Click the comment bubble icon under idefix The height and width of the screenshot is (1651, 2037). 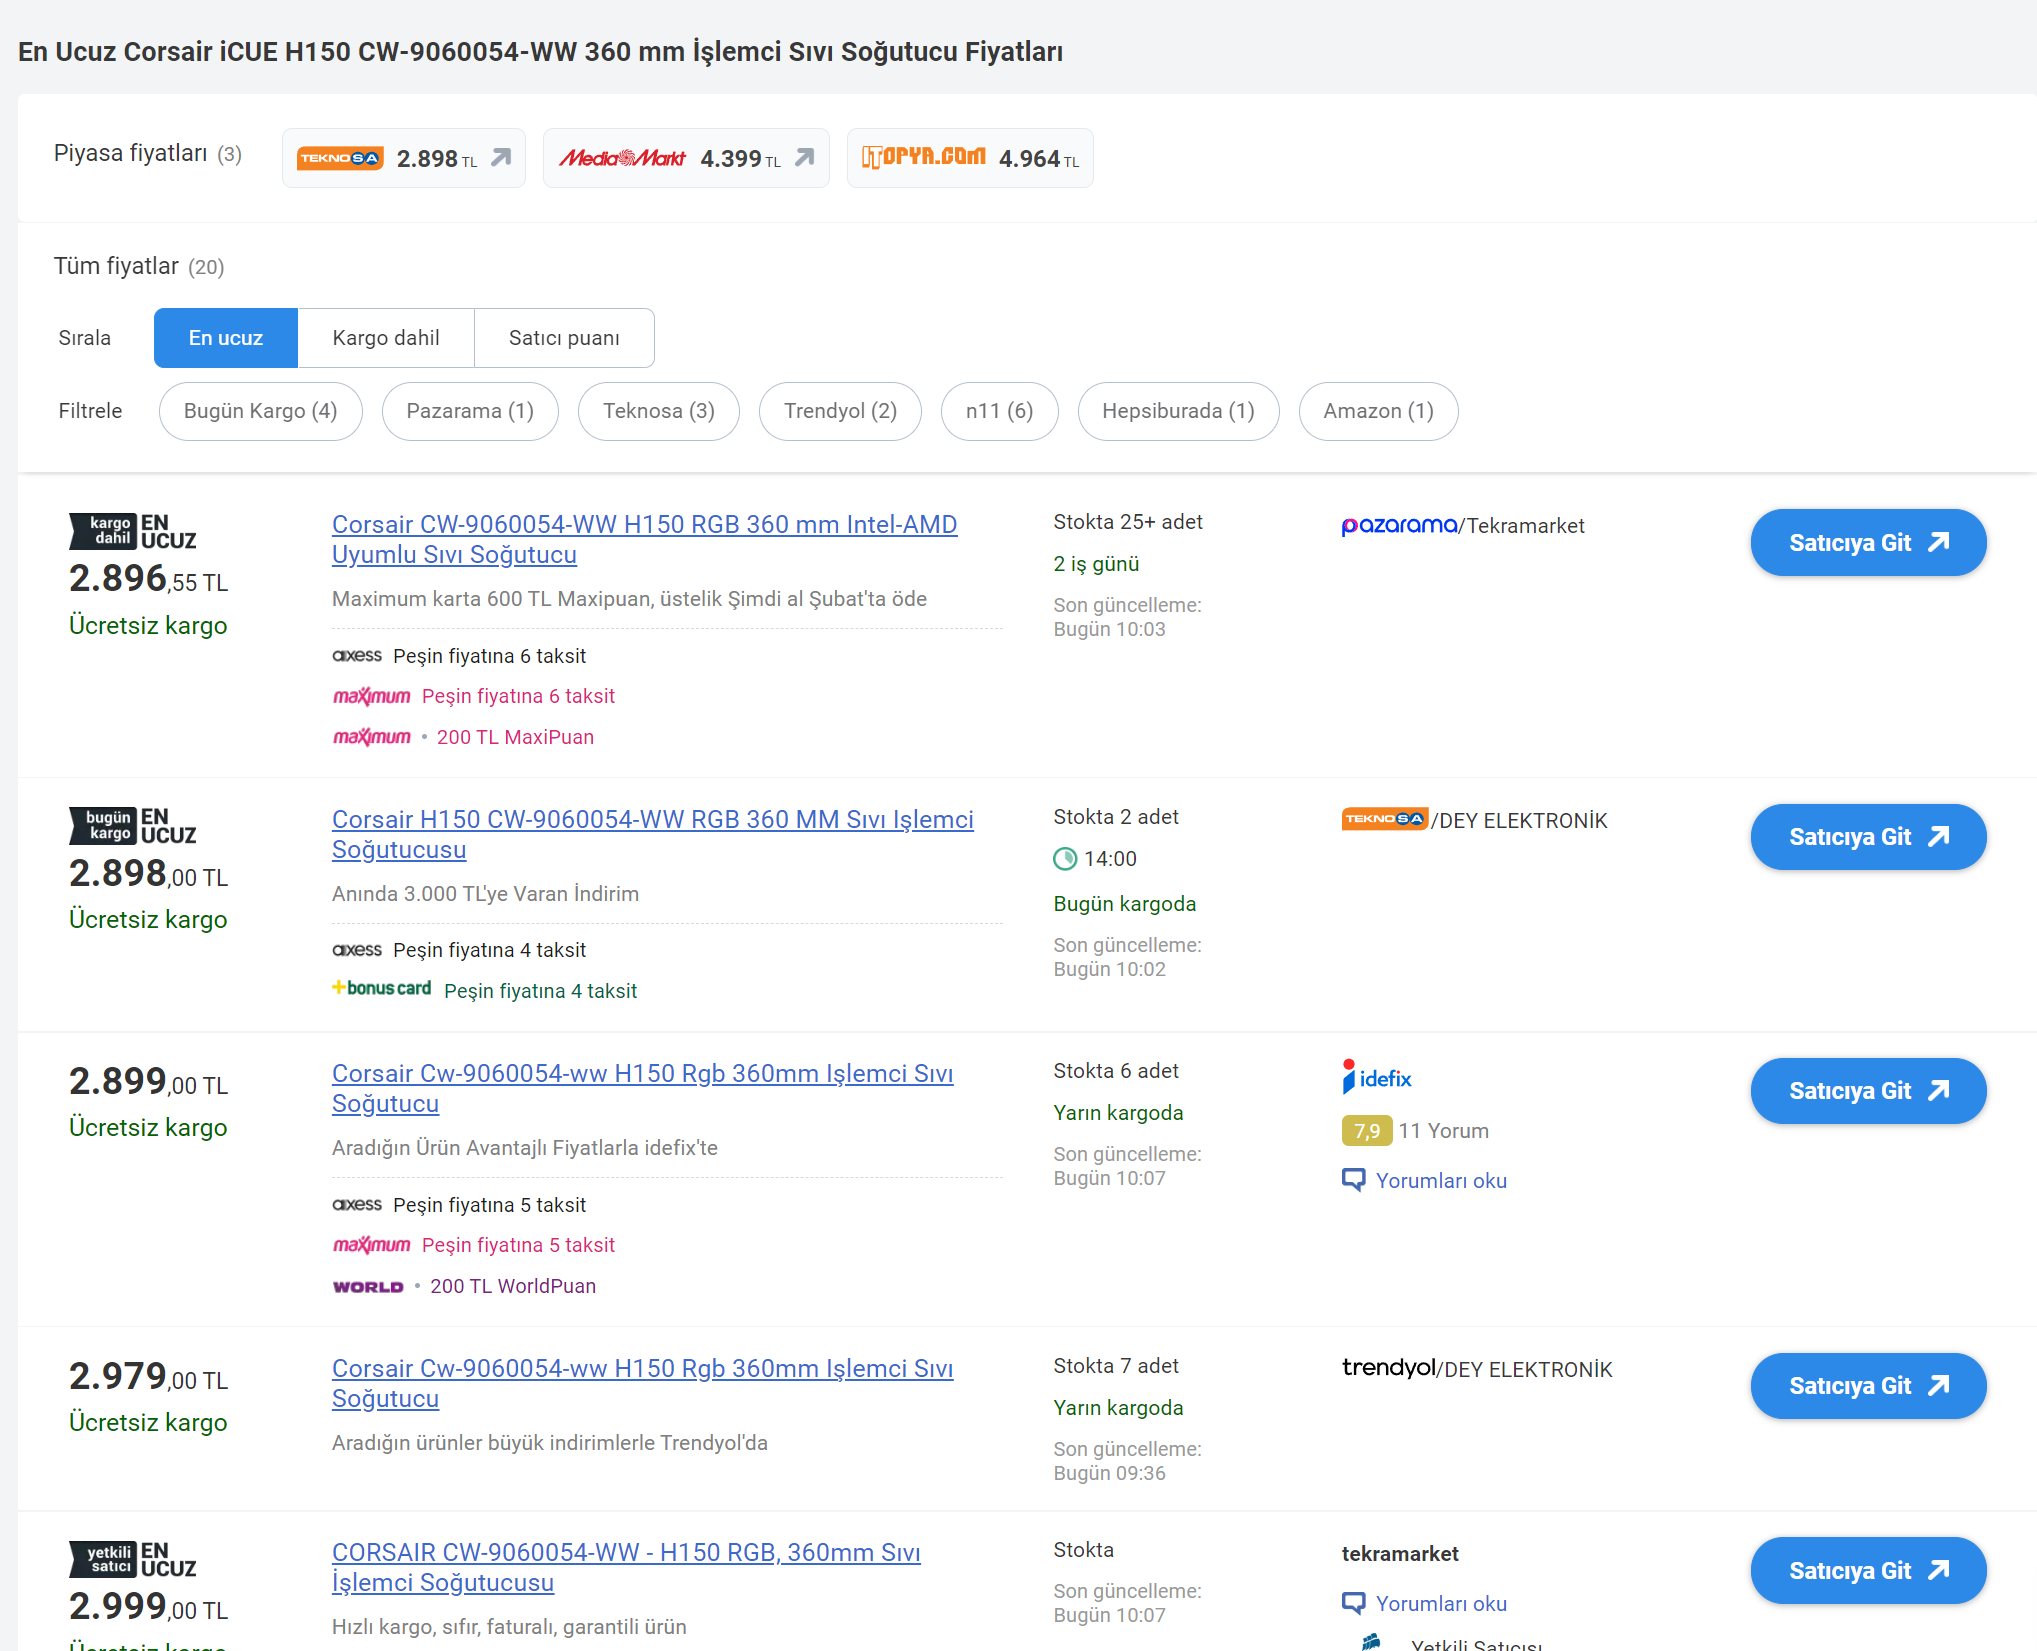tap(1353, 1180)
